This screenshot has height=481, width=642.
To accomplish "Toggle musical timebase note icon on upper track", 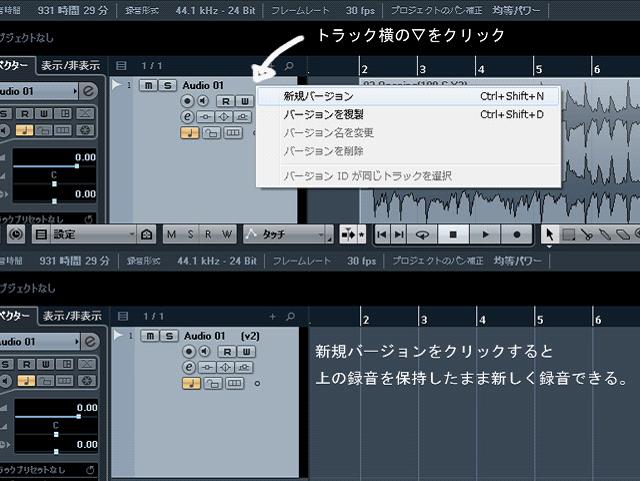I will coord(188,133).
